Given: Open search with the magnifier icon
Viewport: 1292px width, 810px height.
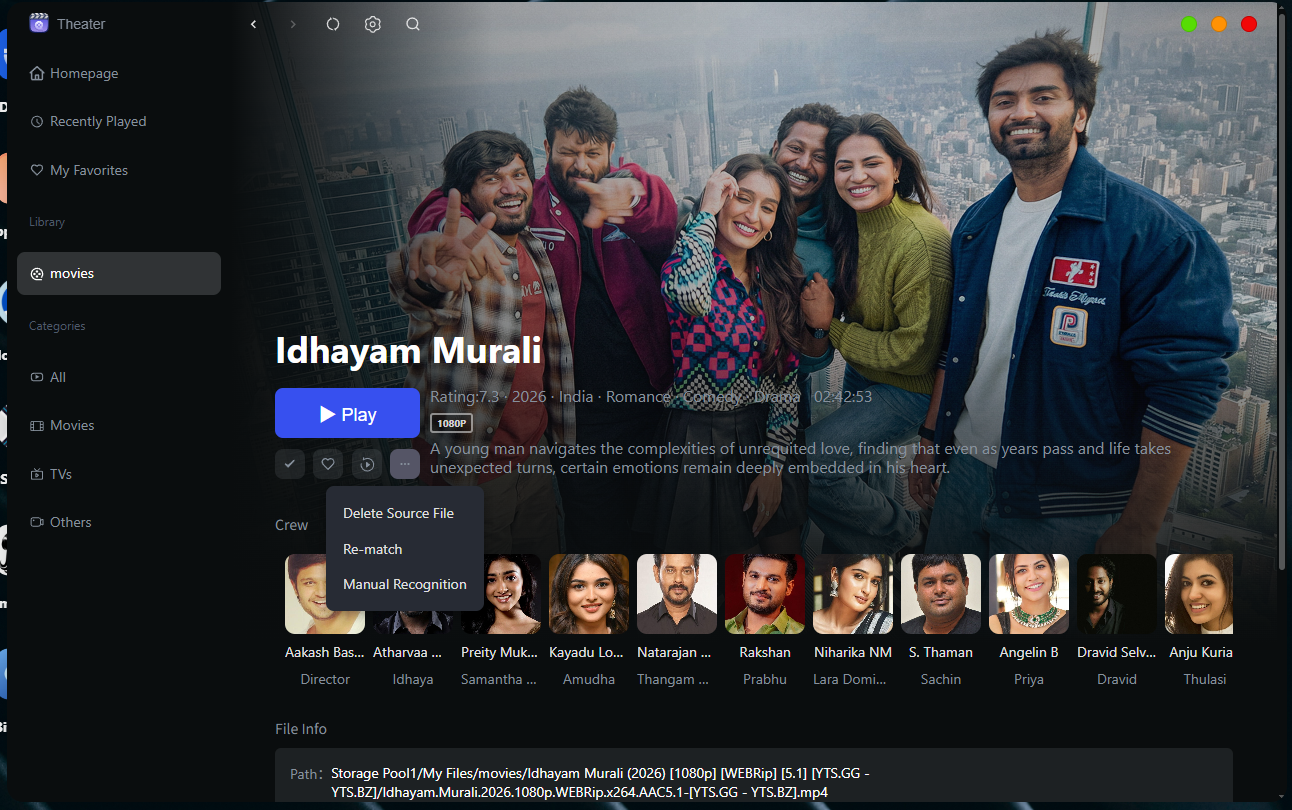Looking at the screenshot, I should 413,24.
